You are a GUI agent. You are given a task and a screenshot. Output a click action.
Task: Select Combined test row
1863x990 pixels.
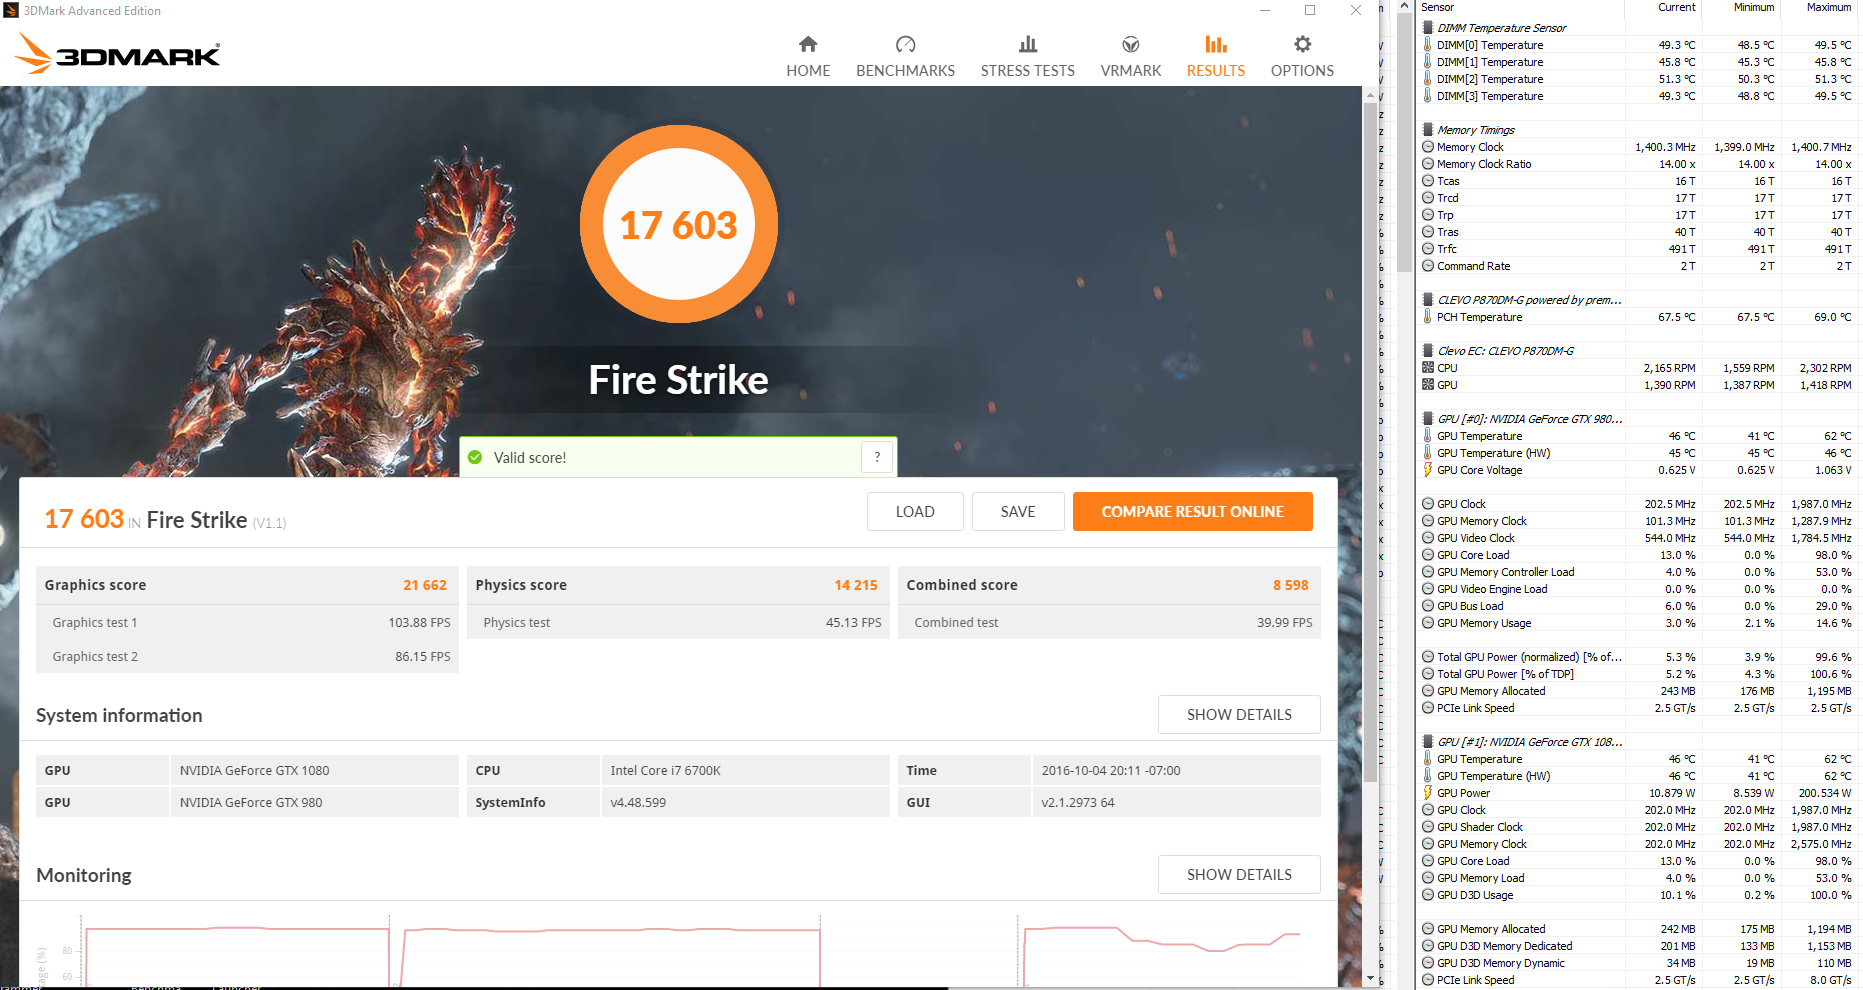pos(1109,622)
